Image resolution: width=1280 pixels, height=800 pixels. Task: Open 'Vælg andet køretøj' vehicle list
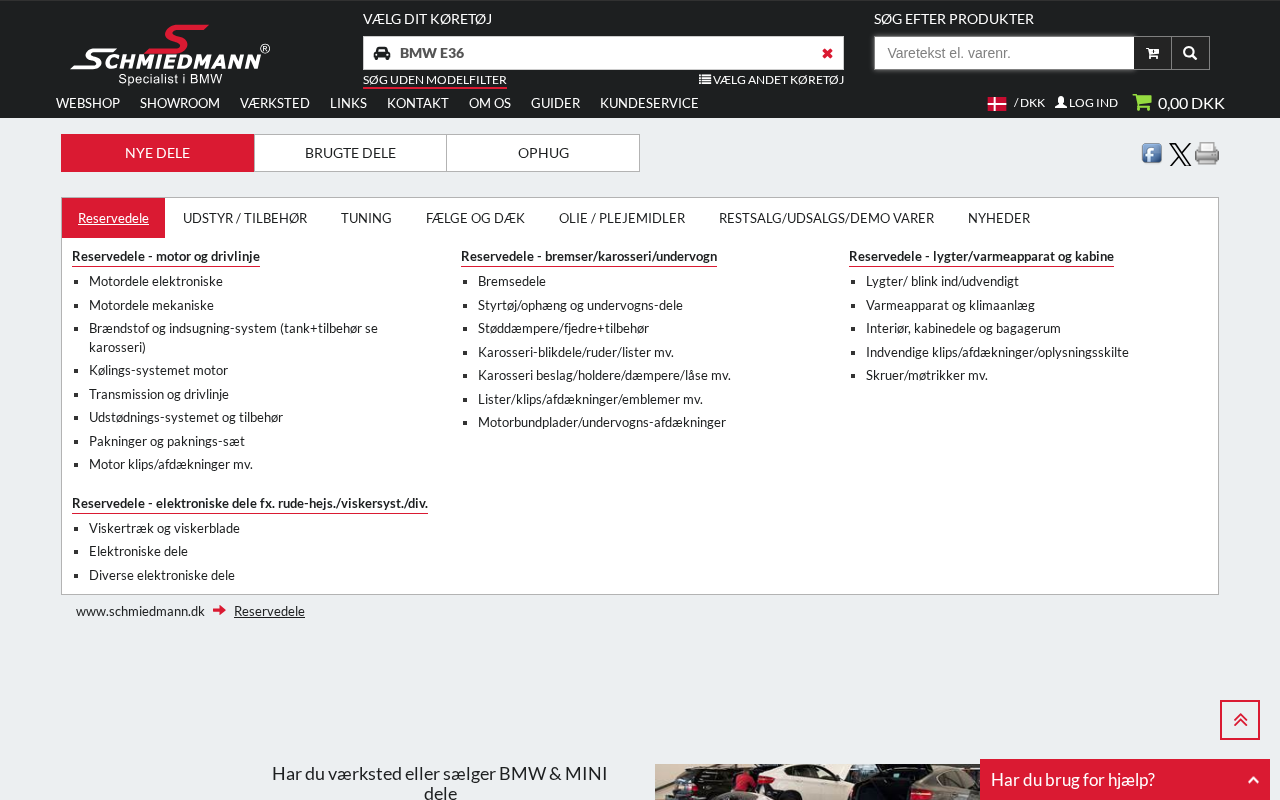771,80
